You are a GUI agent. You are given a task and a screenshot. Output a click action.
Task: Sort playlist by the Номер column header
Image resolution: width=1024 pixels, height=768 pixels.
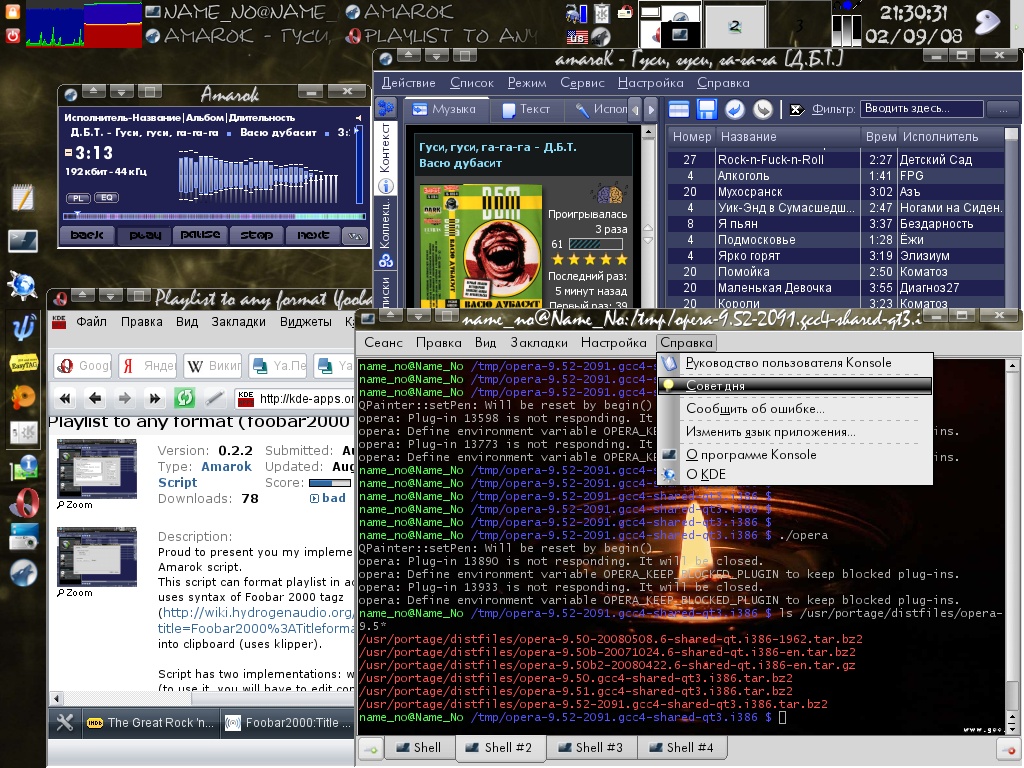[692, 136]
